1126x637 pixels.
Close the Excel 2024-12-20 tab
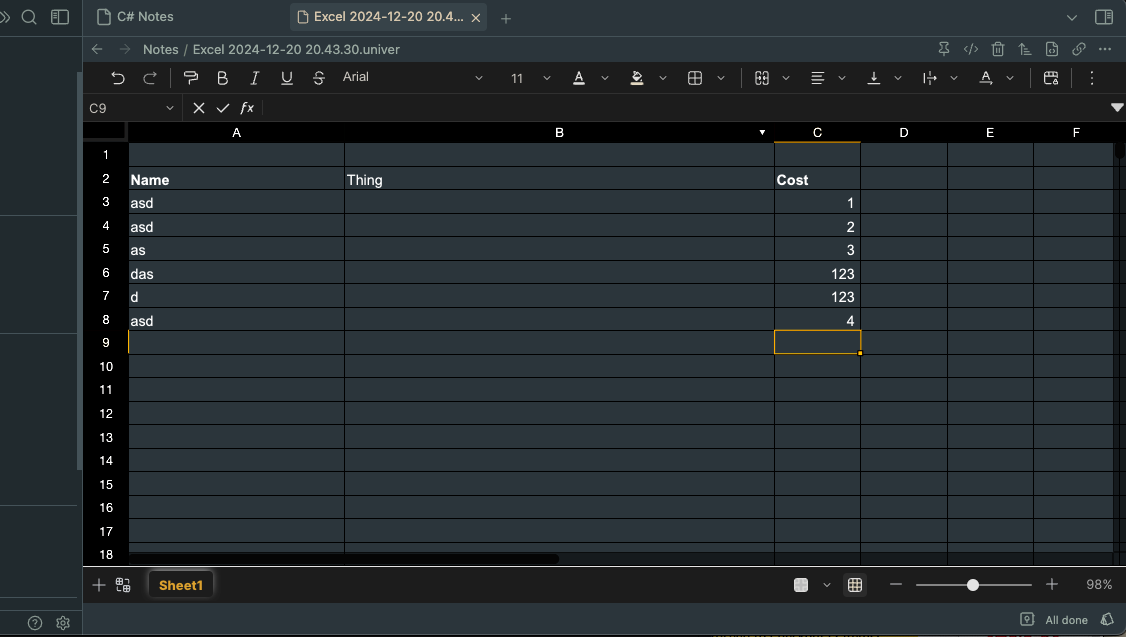[475, 18]
